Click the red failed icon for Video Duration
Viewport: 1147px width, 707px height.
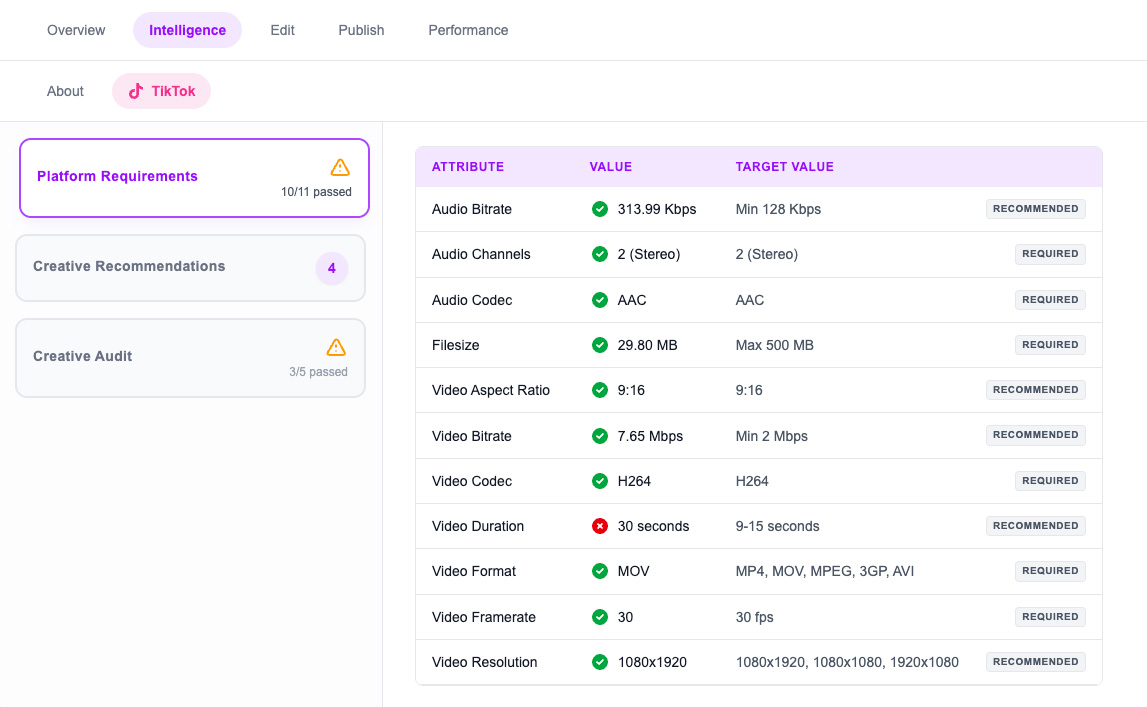(x=600, y=526)
